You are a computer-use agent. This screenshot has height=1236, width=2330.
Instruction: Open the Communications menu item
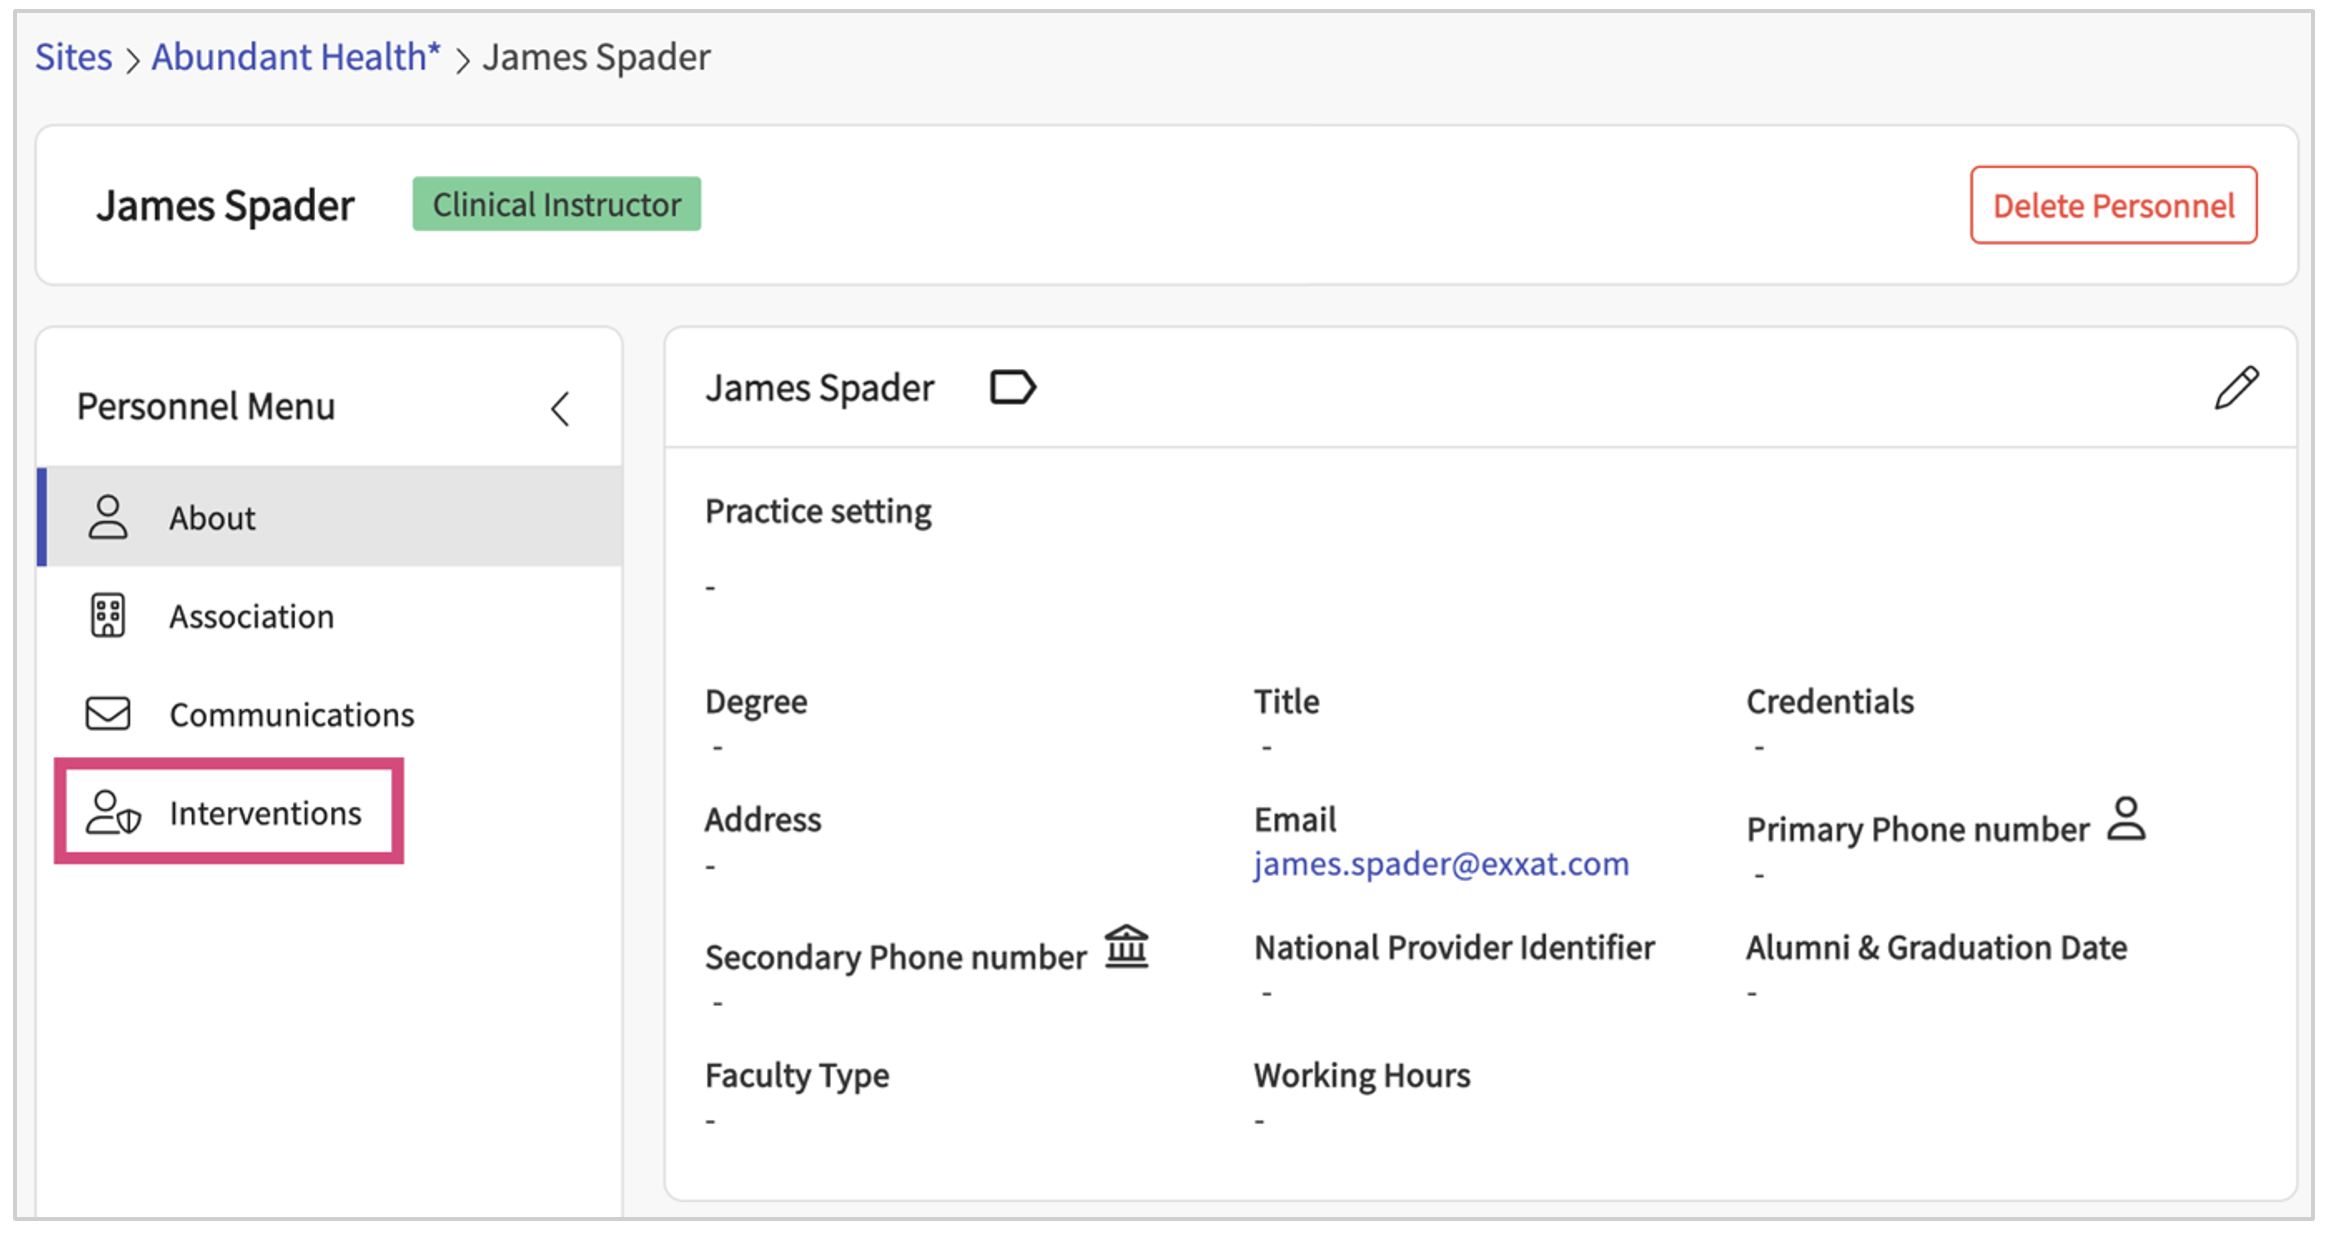click(291, 715)
